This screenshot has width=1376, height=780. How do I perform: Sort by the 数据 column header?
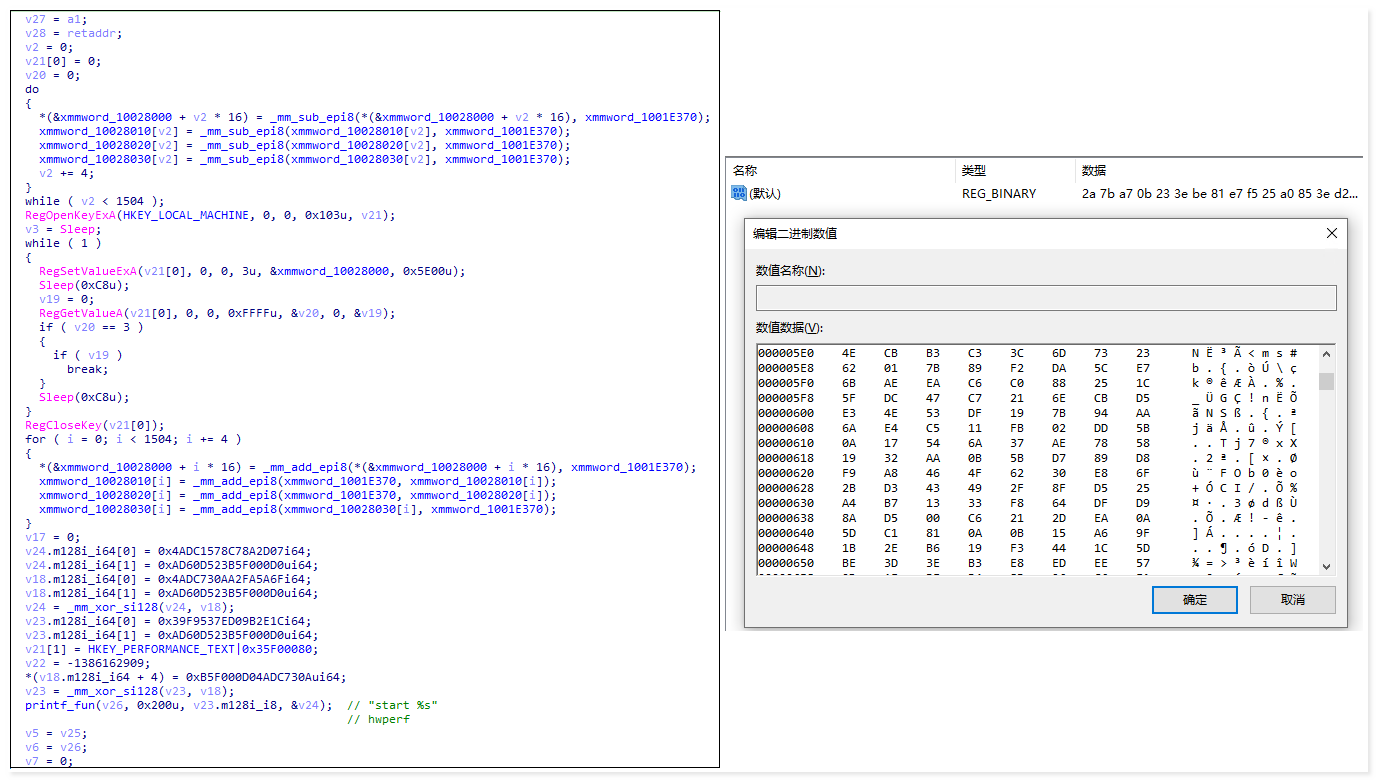1094,171
